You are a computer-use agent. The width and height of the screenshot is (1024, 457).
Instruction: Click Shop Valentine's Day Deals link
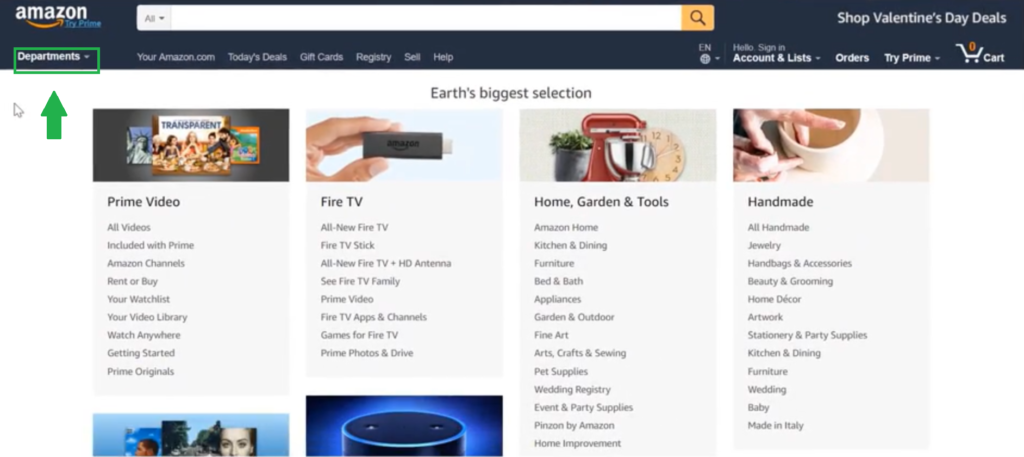click(921, 18)
